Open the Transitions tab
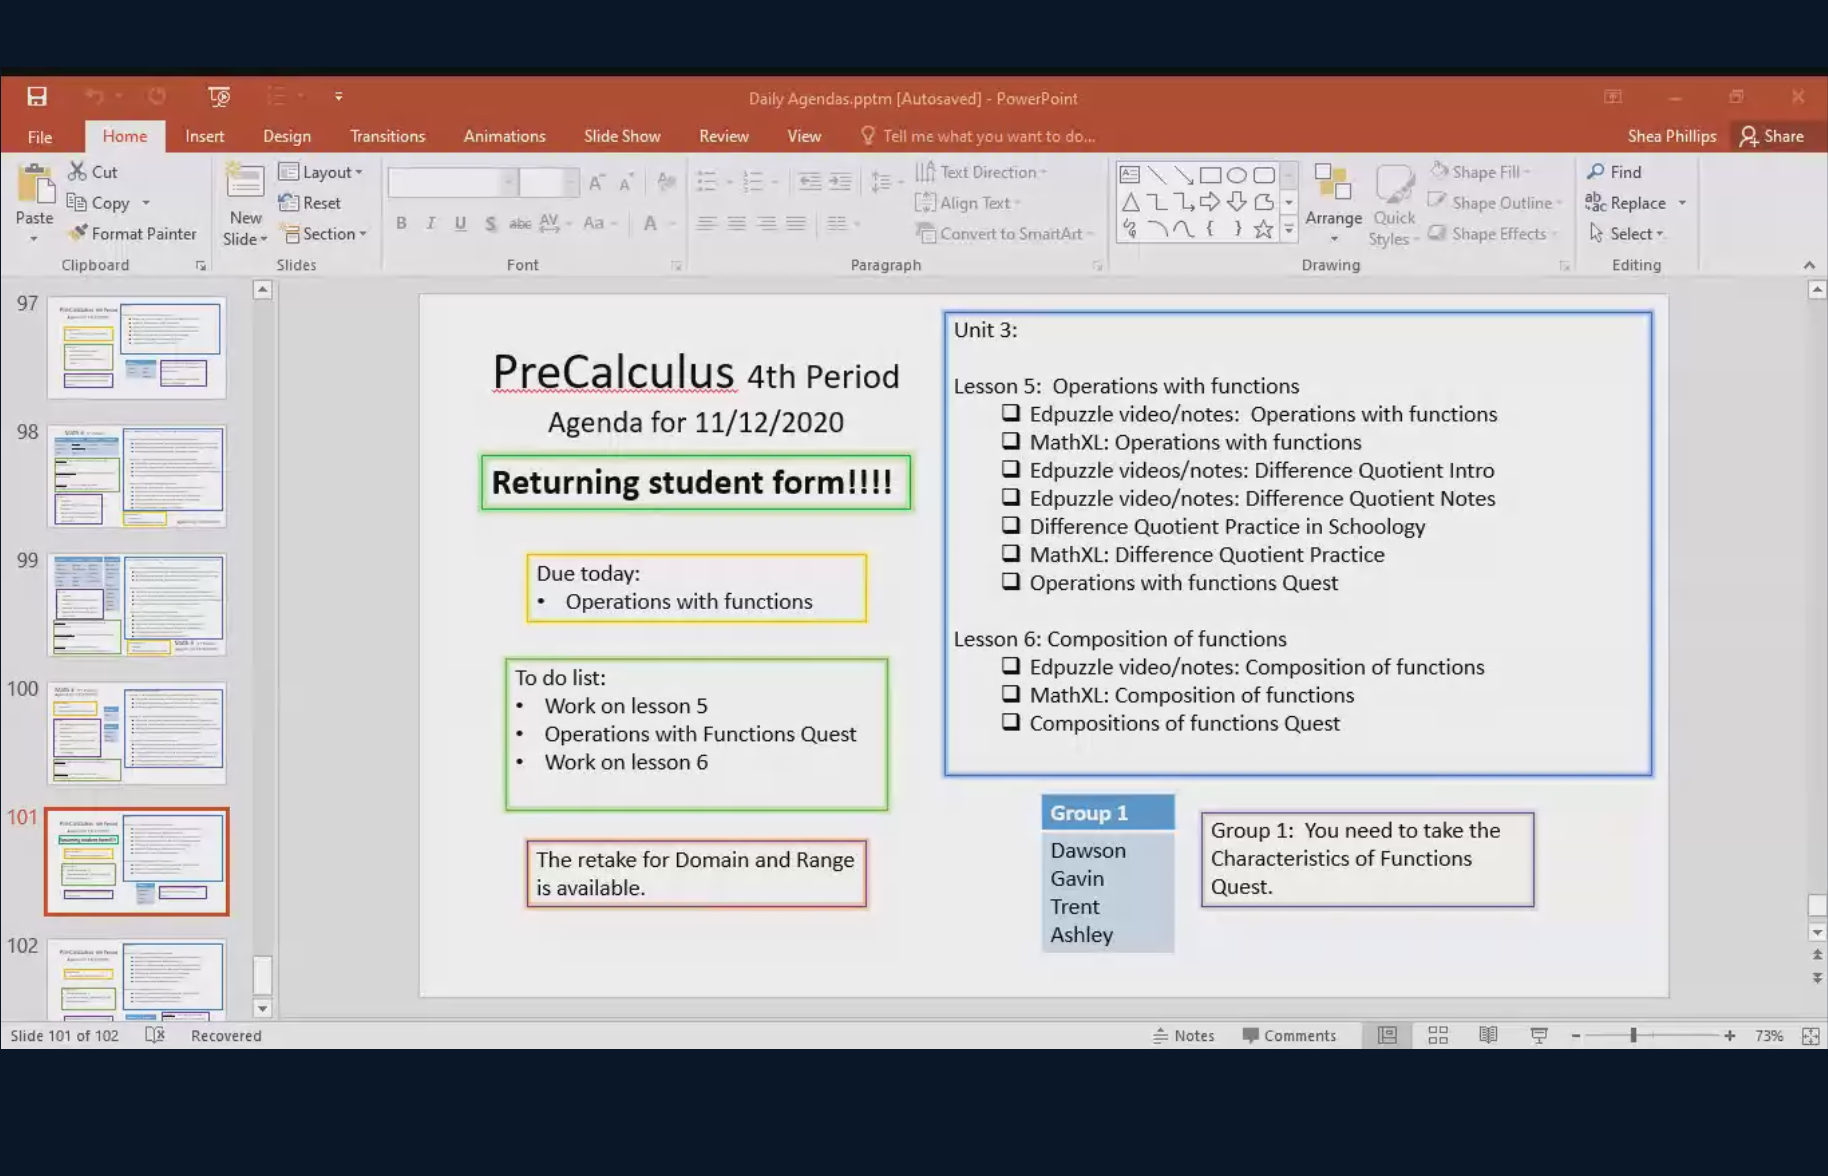The height and width of the screenshot is (1176, 1828). tap(387, 136)
